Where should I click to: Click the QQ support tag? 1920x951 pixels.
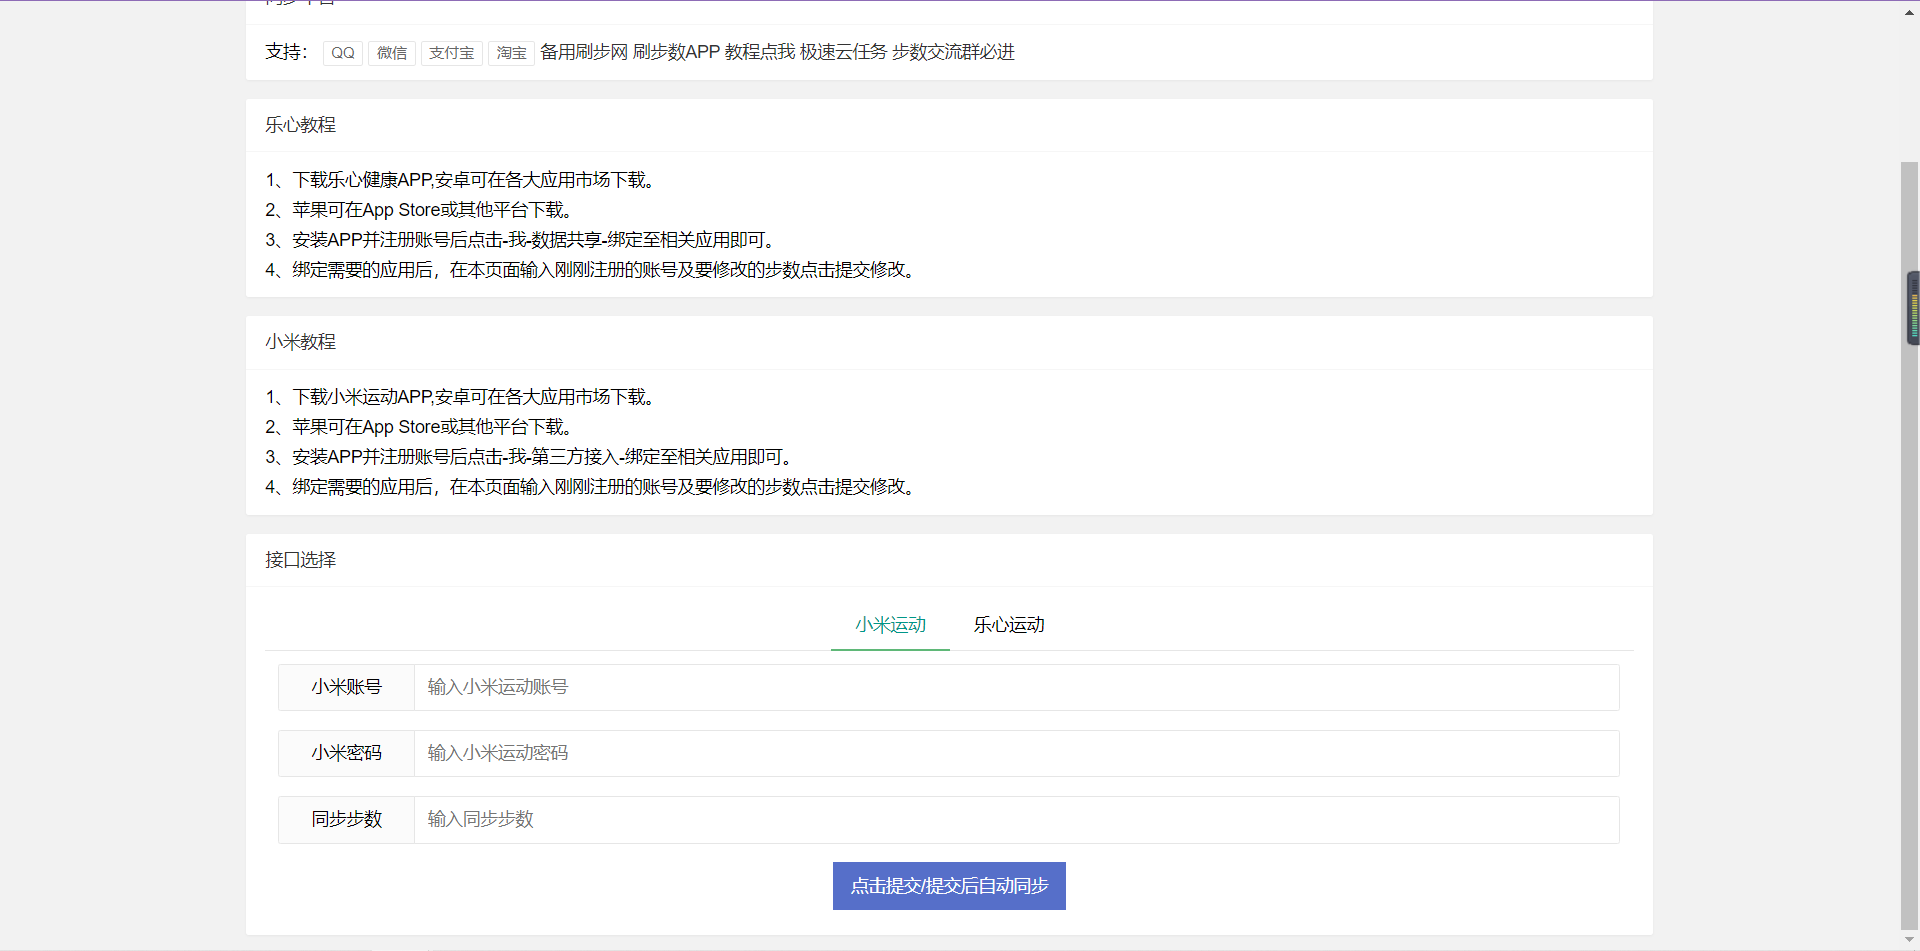[343, 53]
